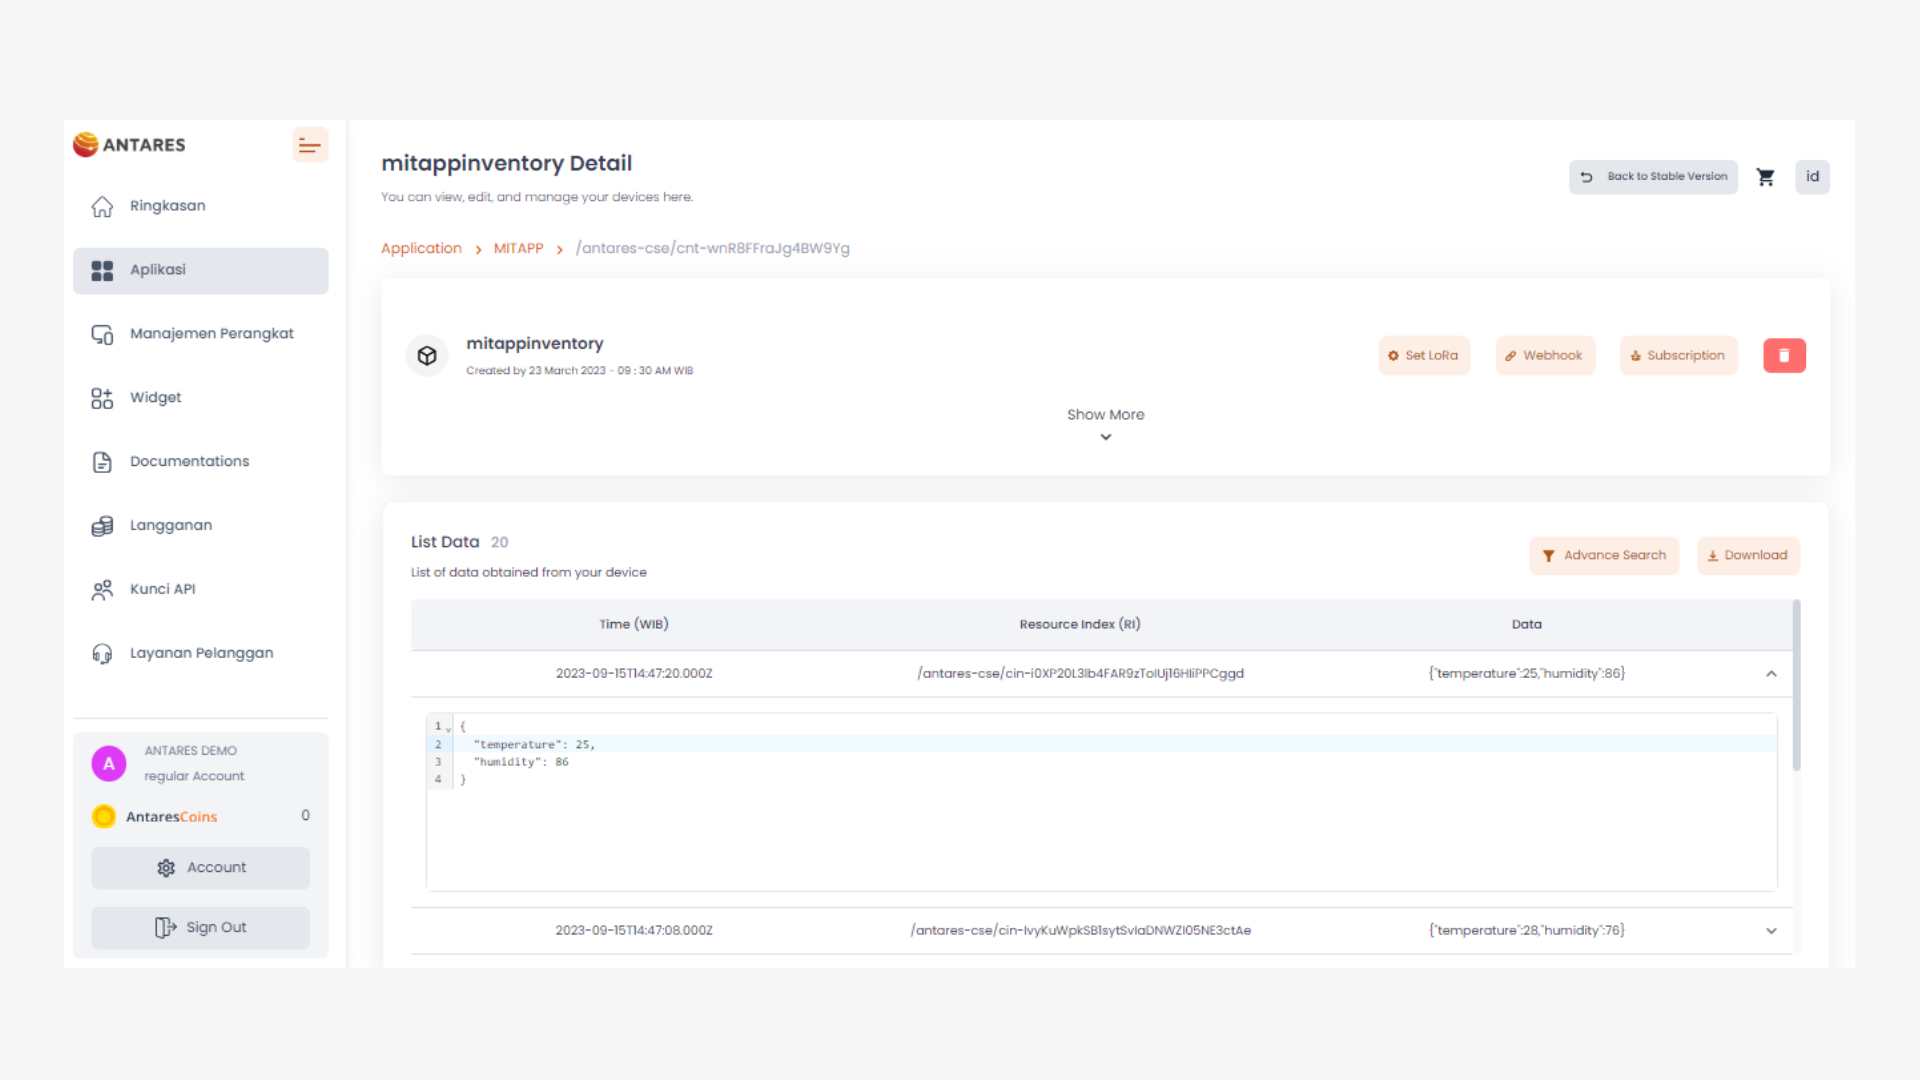Click the temperature line in JSON viewer

534,745
